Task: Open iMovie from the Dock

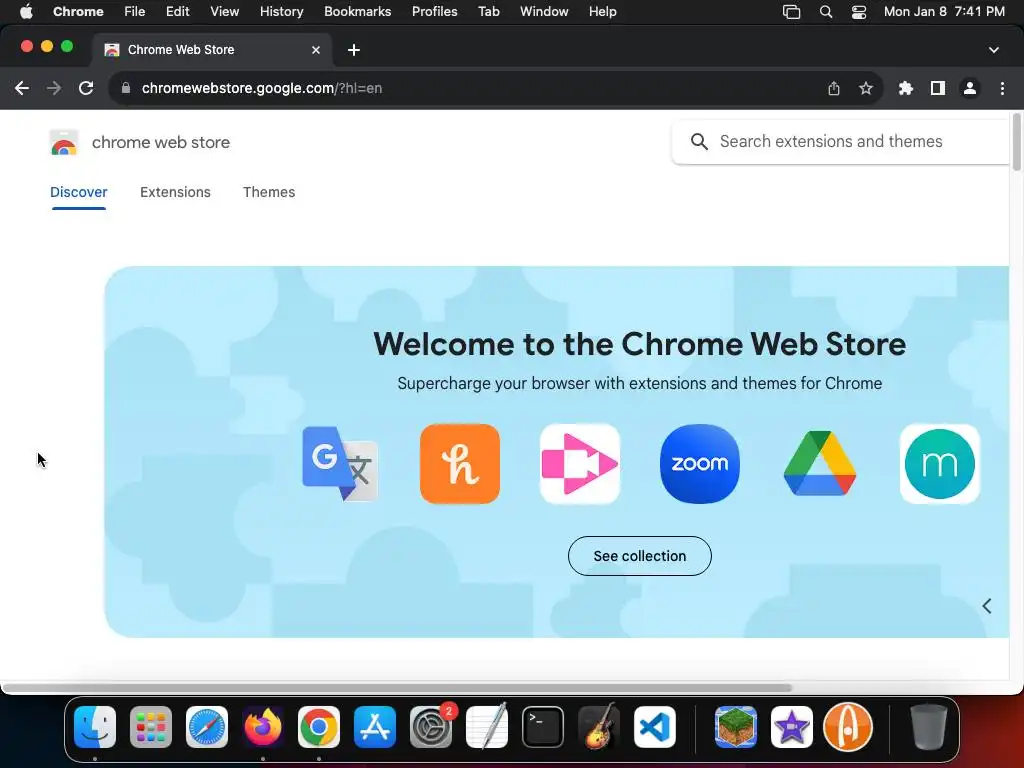Action: pos(792,727)
